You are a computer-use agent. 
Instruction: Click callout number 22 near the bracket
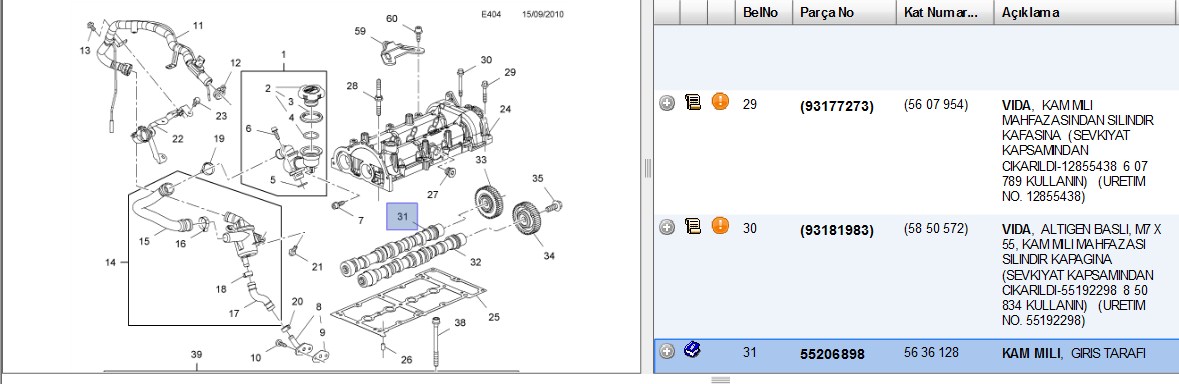coord(177,138)
